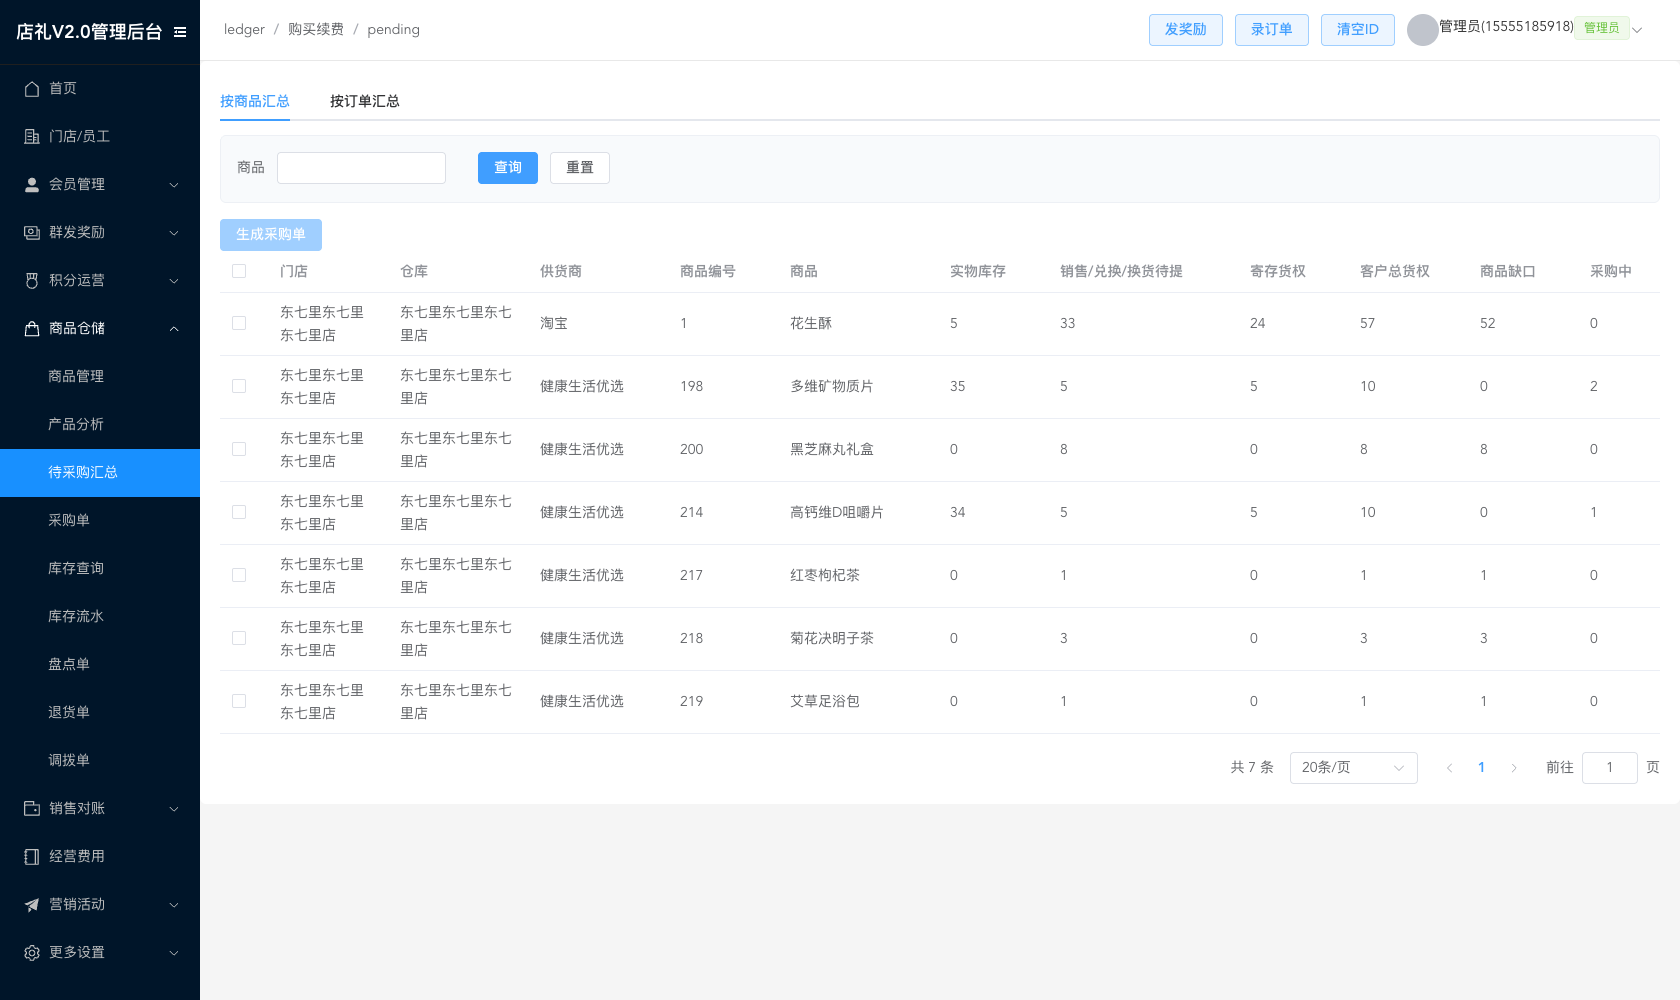Select the 更多设置 gear icon
The height and width of the screenshot is (1000, 1680).
click(x=32, y=953)
